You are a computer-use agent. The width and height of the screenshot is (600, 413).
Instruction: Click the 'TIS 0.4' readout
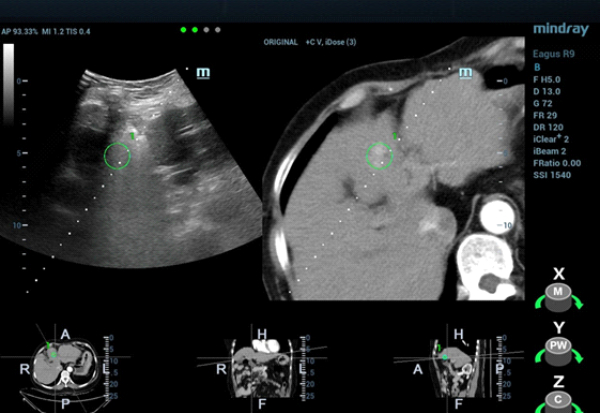(78, 31)
